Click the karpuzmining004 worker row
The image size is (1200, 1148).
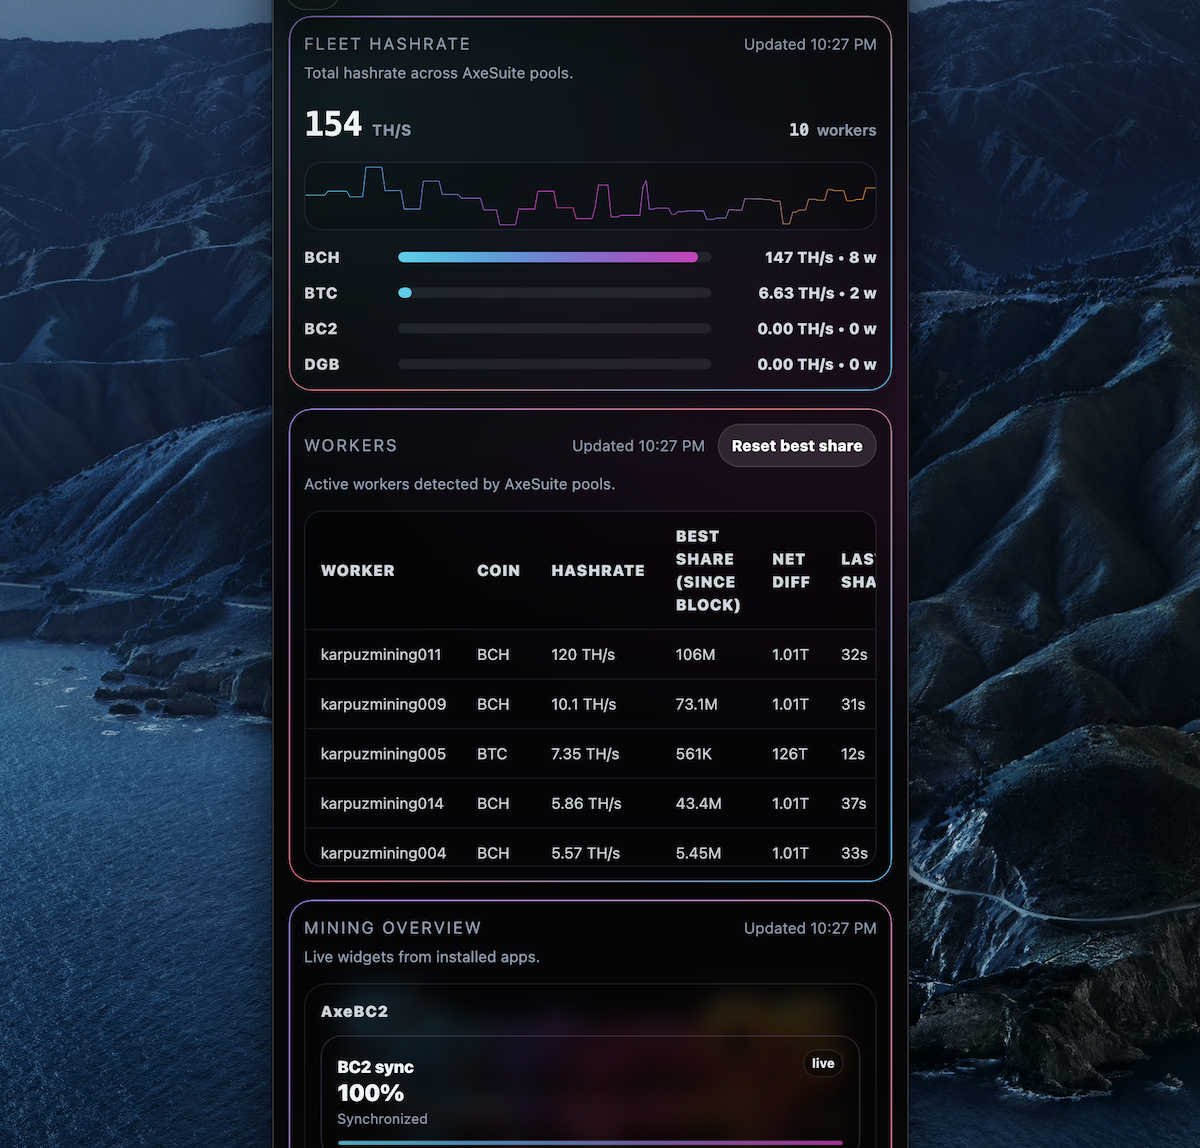(383, 852)
